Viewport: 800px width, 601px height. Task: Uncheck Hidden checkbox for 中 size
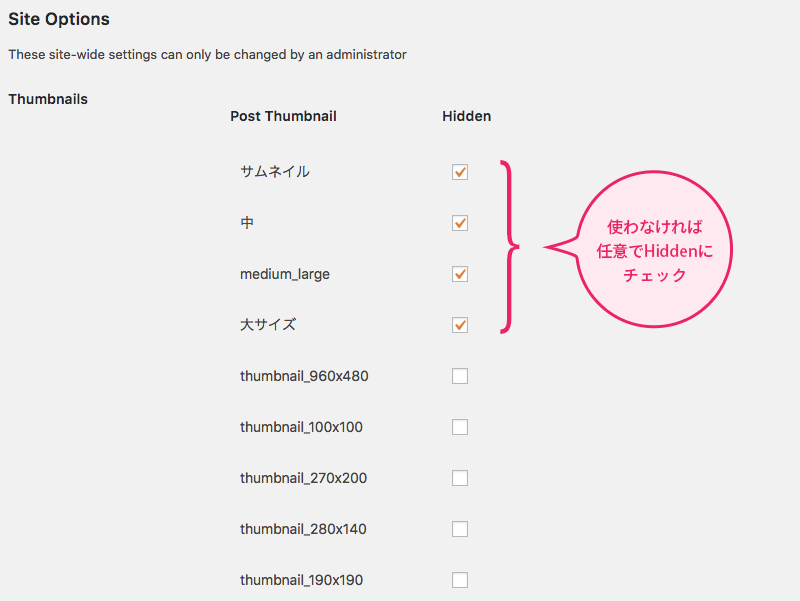pos(460,223)
